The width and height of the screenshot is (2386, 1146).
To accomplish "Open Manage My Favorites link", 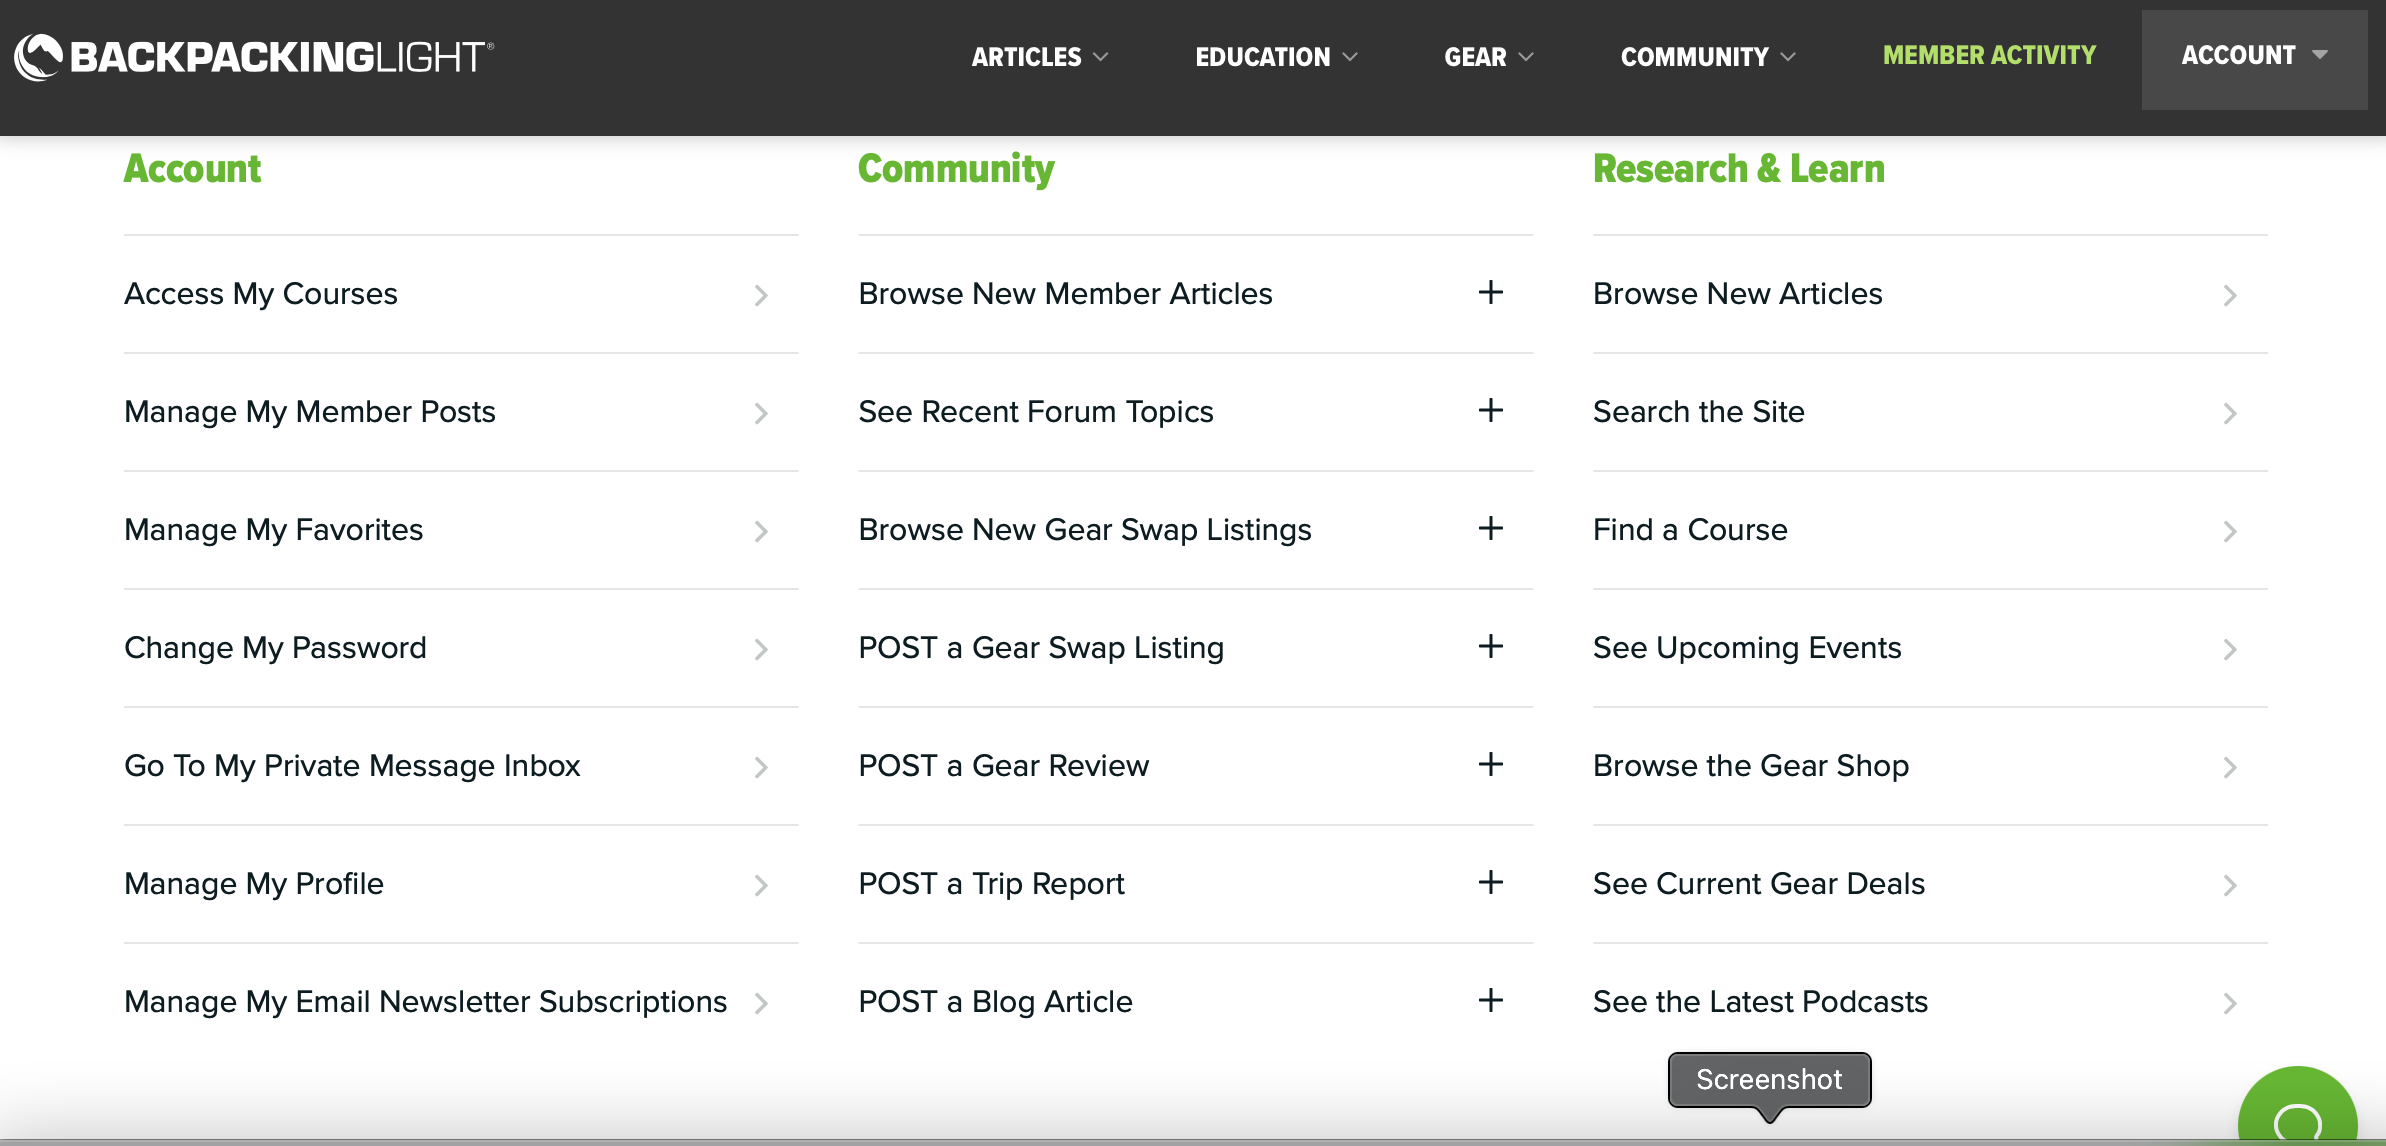I will (x=274, y=530).
